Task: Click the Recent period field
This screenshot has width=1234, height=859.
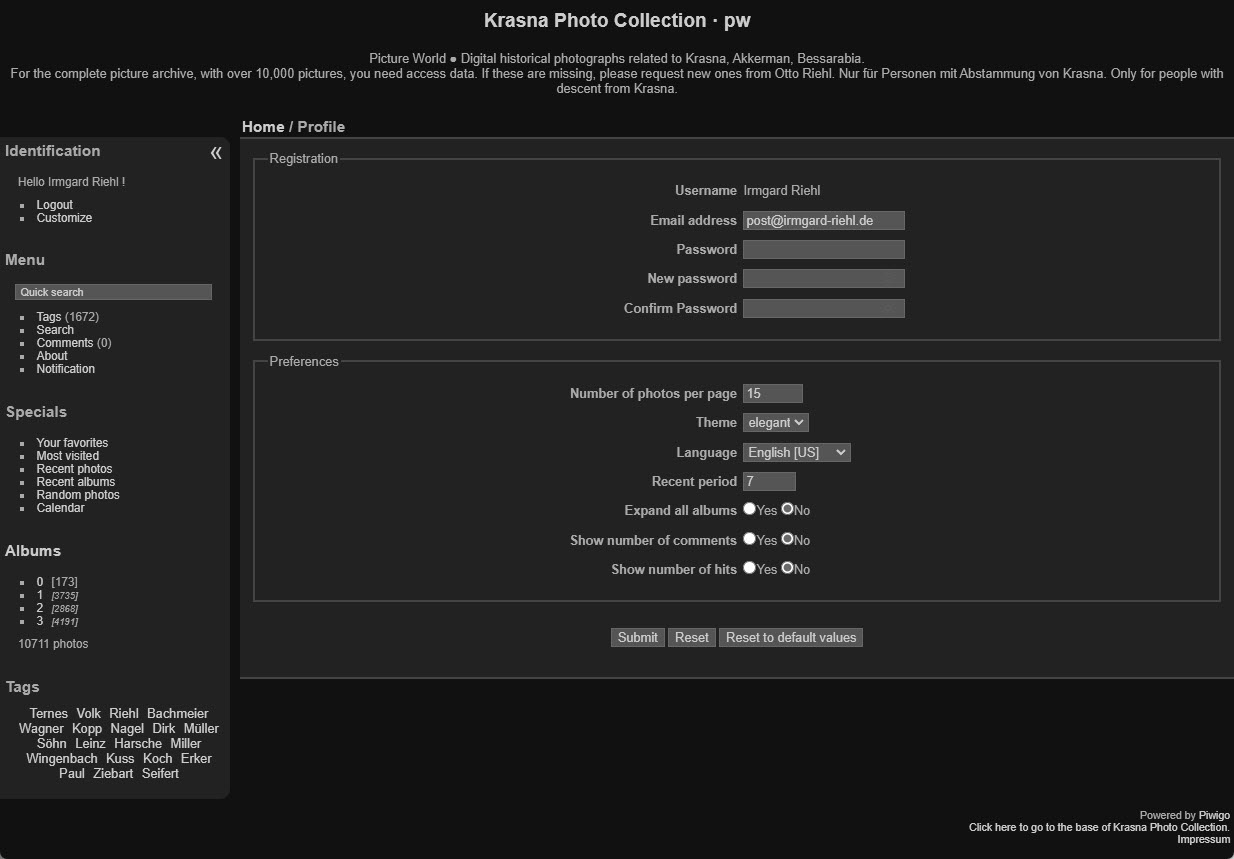Action: pyautogui.click(x=769, y=481)
